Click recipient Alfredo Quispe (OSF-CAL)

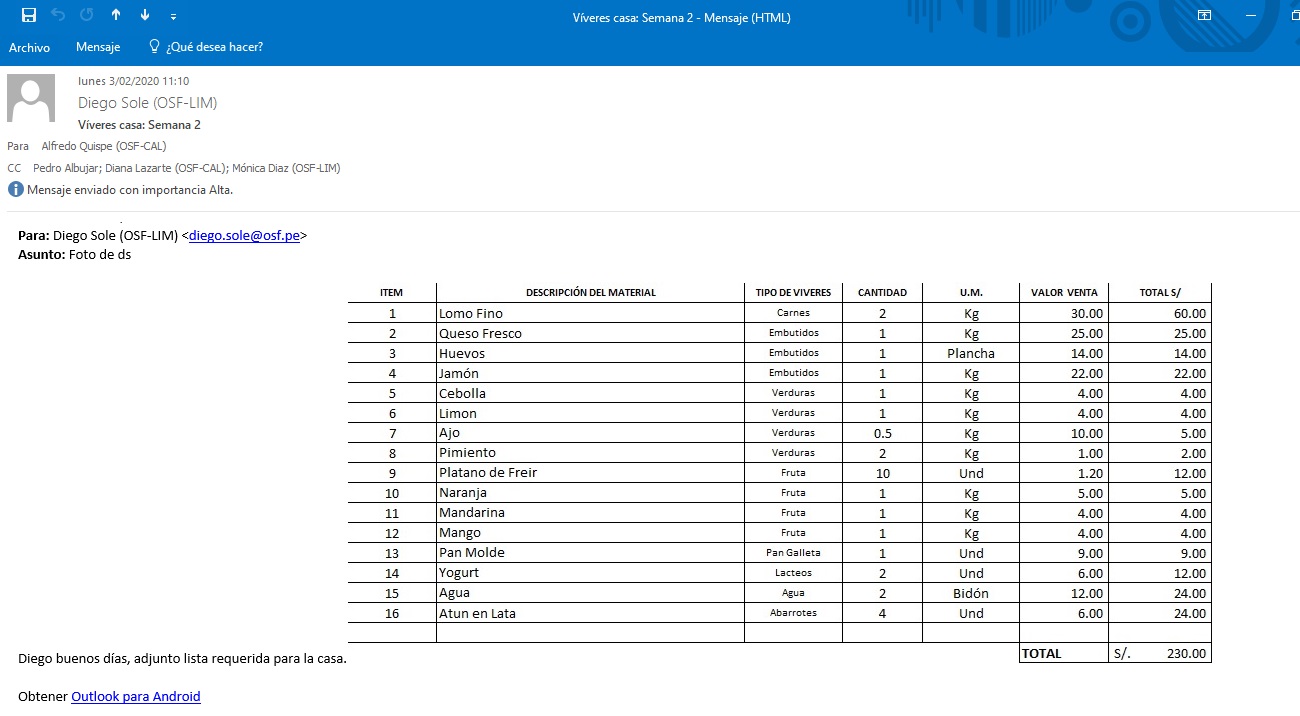click(x=103, y=146)
